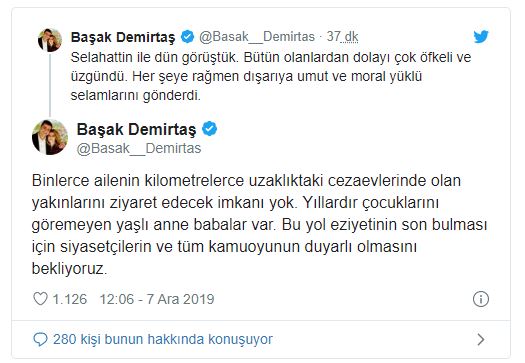Open the large Başak Demirtaş profile photo
Screen dimensions: 525x363
[50, 137]
